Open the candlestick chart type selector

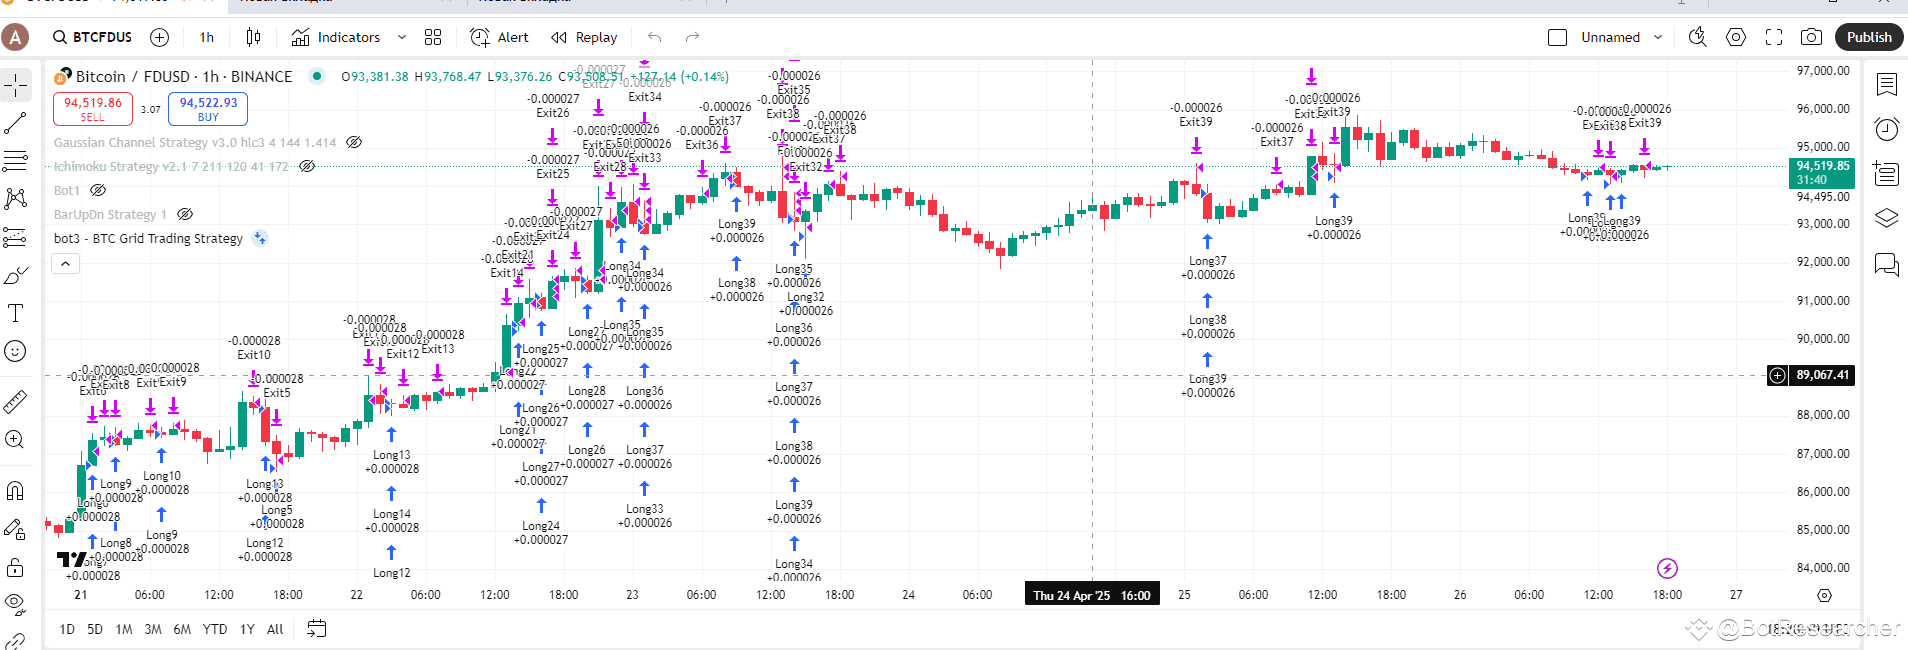(253, 37)
